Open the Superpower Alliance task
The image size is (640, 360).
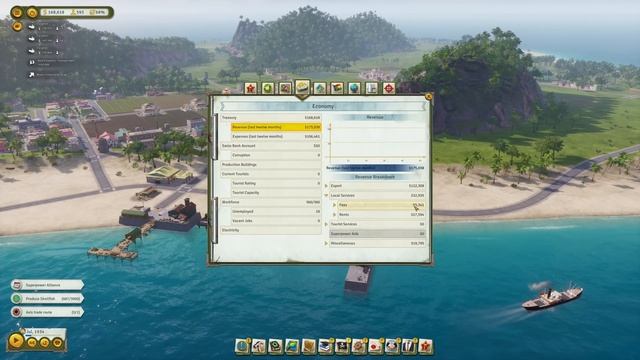click(47, 285)
